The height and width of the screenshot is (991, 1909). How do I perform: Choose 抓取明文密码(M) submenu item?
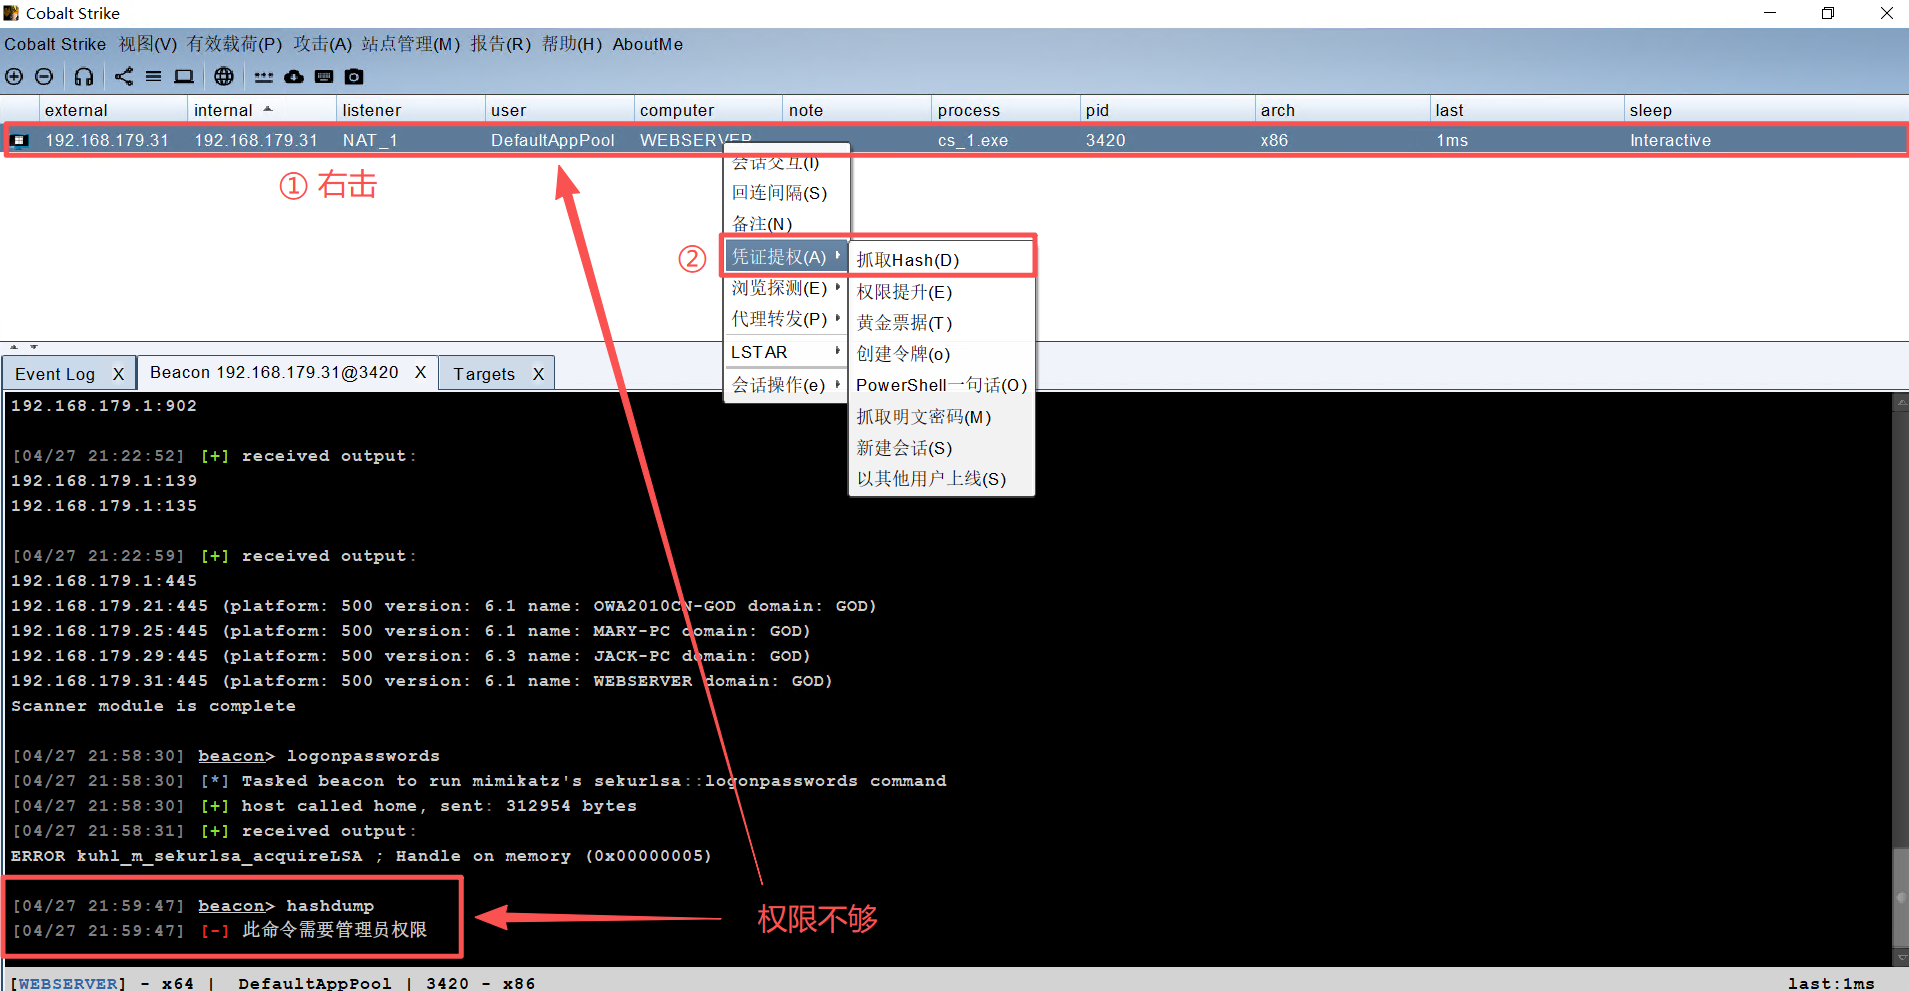(x=941, y=417)
